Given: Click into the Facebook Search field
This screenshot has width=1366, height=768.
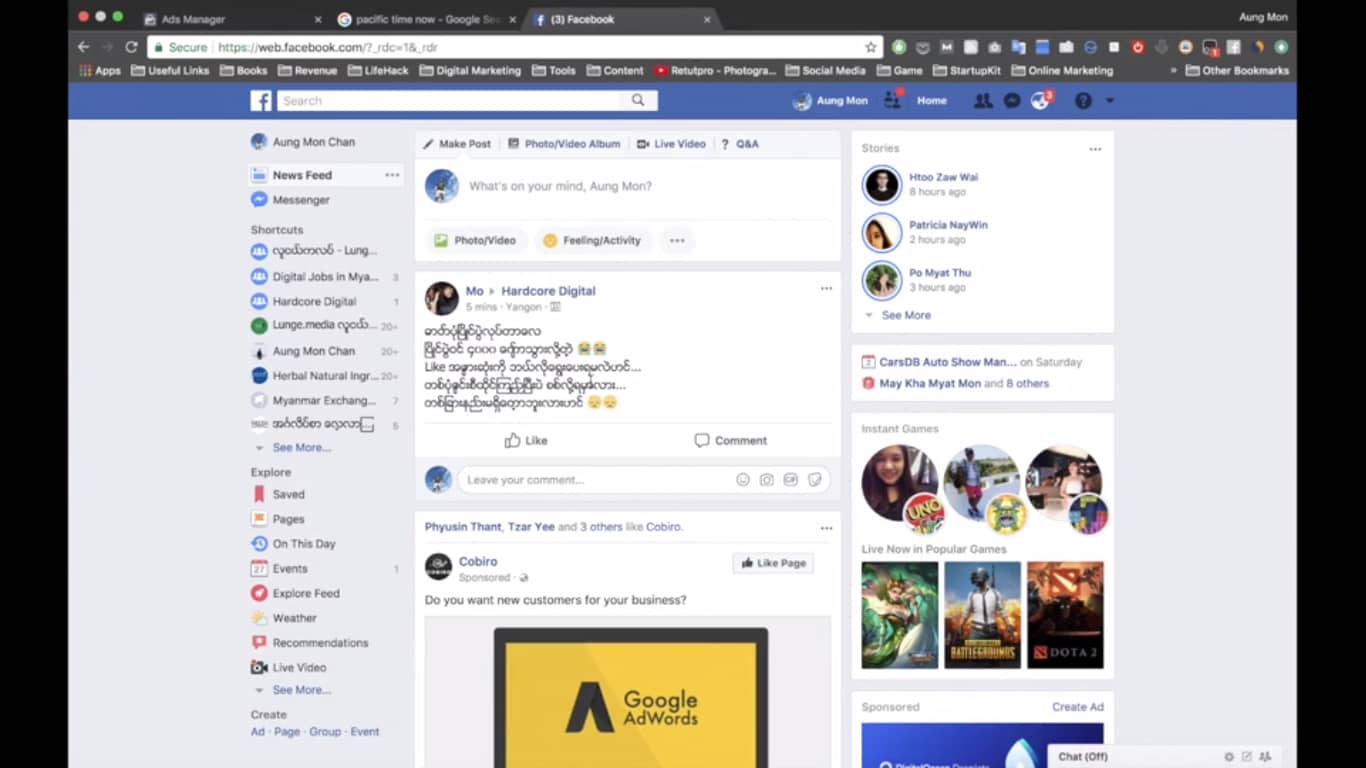Looking at the screenshot, I should [448, 100].
